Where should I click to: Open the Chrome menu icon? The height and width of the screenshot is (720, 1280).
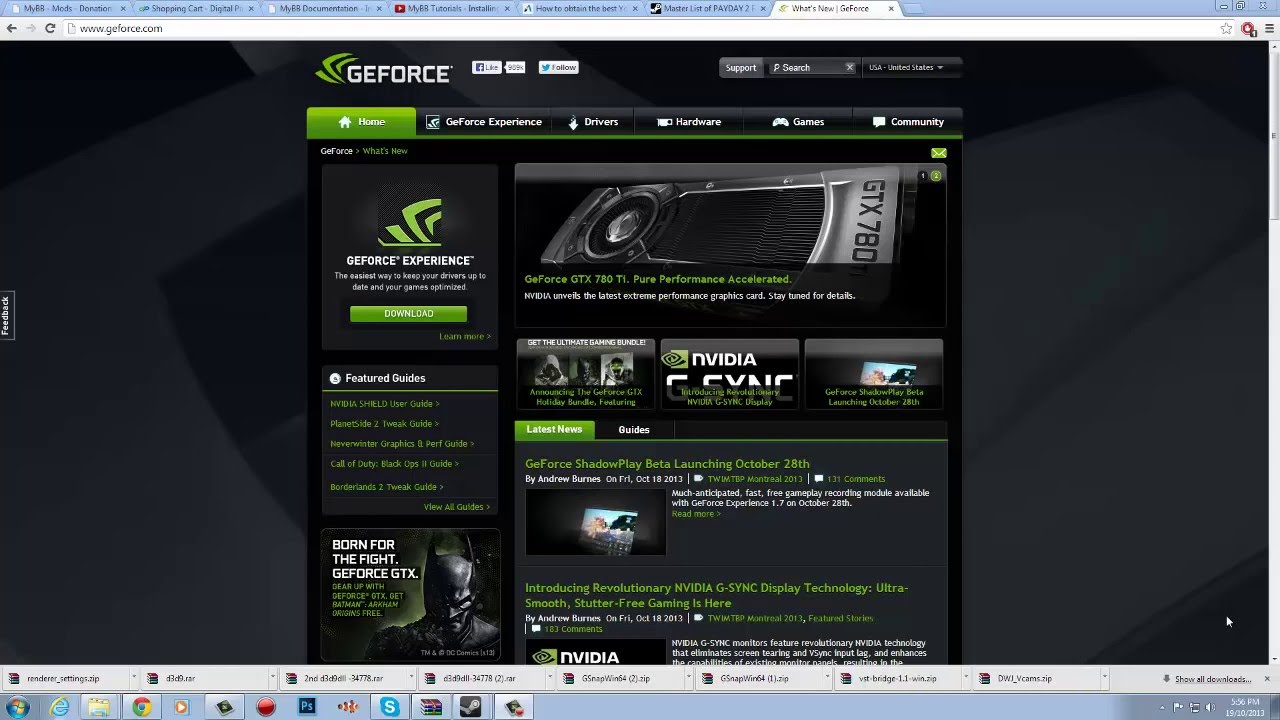[1268, 28]
